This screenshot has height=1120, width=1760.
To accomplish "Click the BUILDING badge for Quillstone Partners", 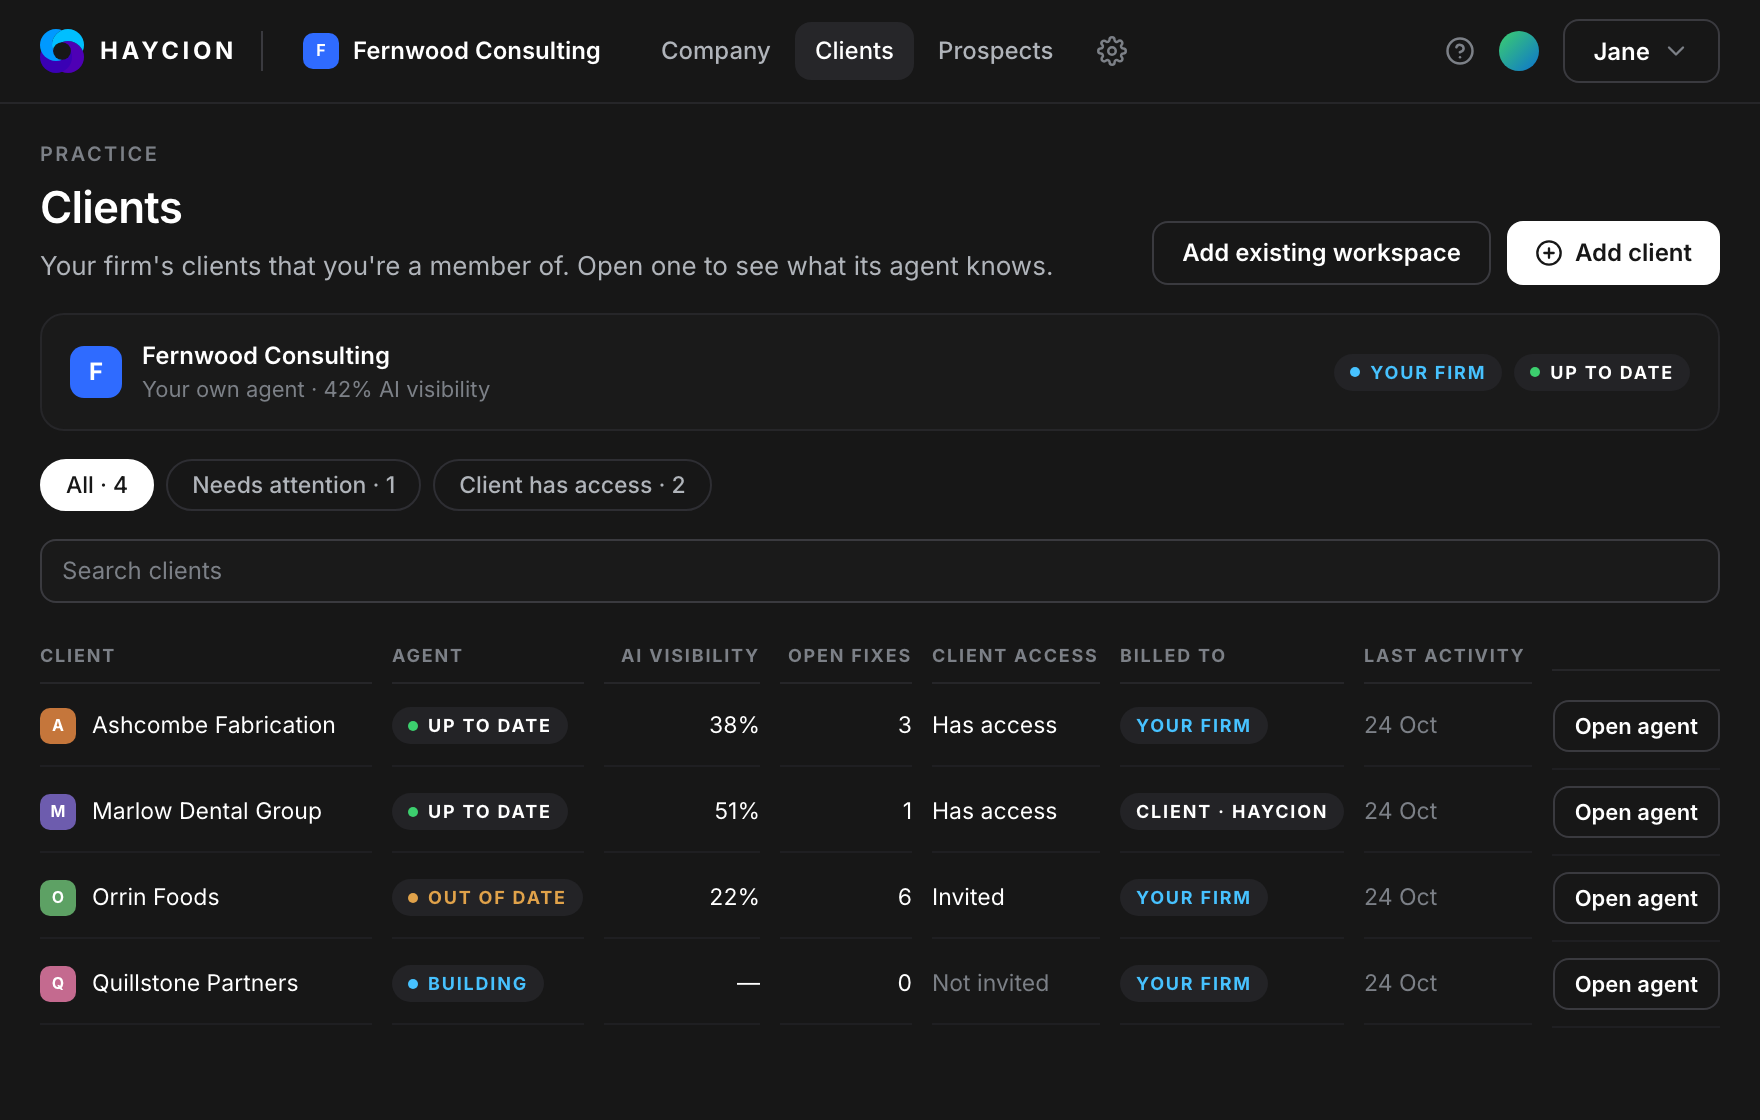I will click(468, 983).
